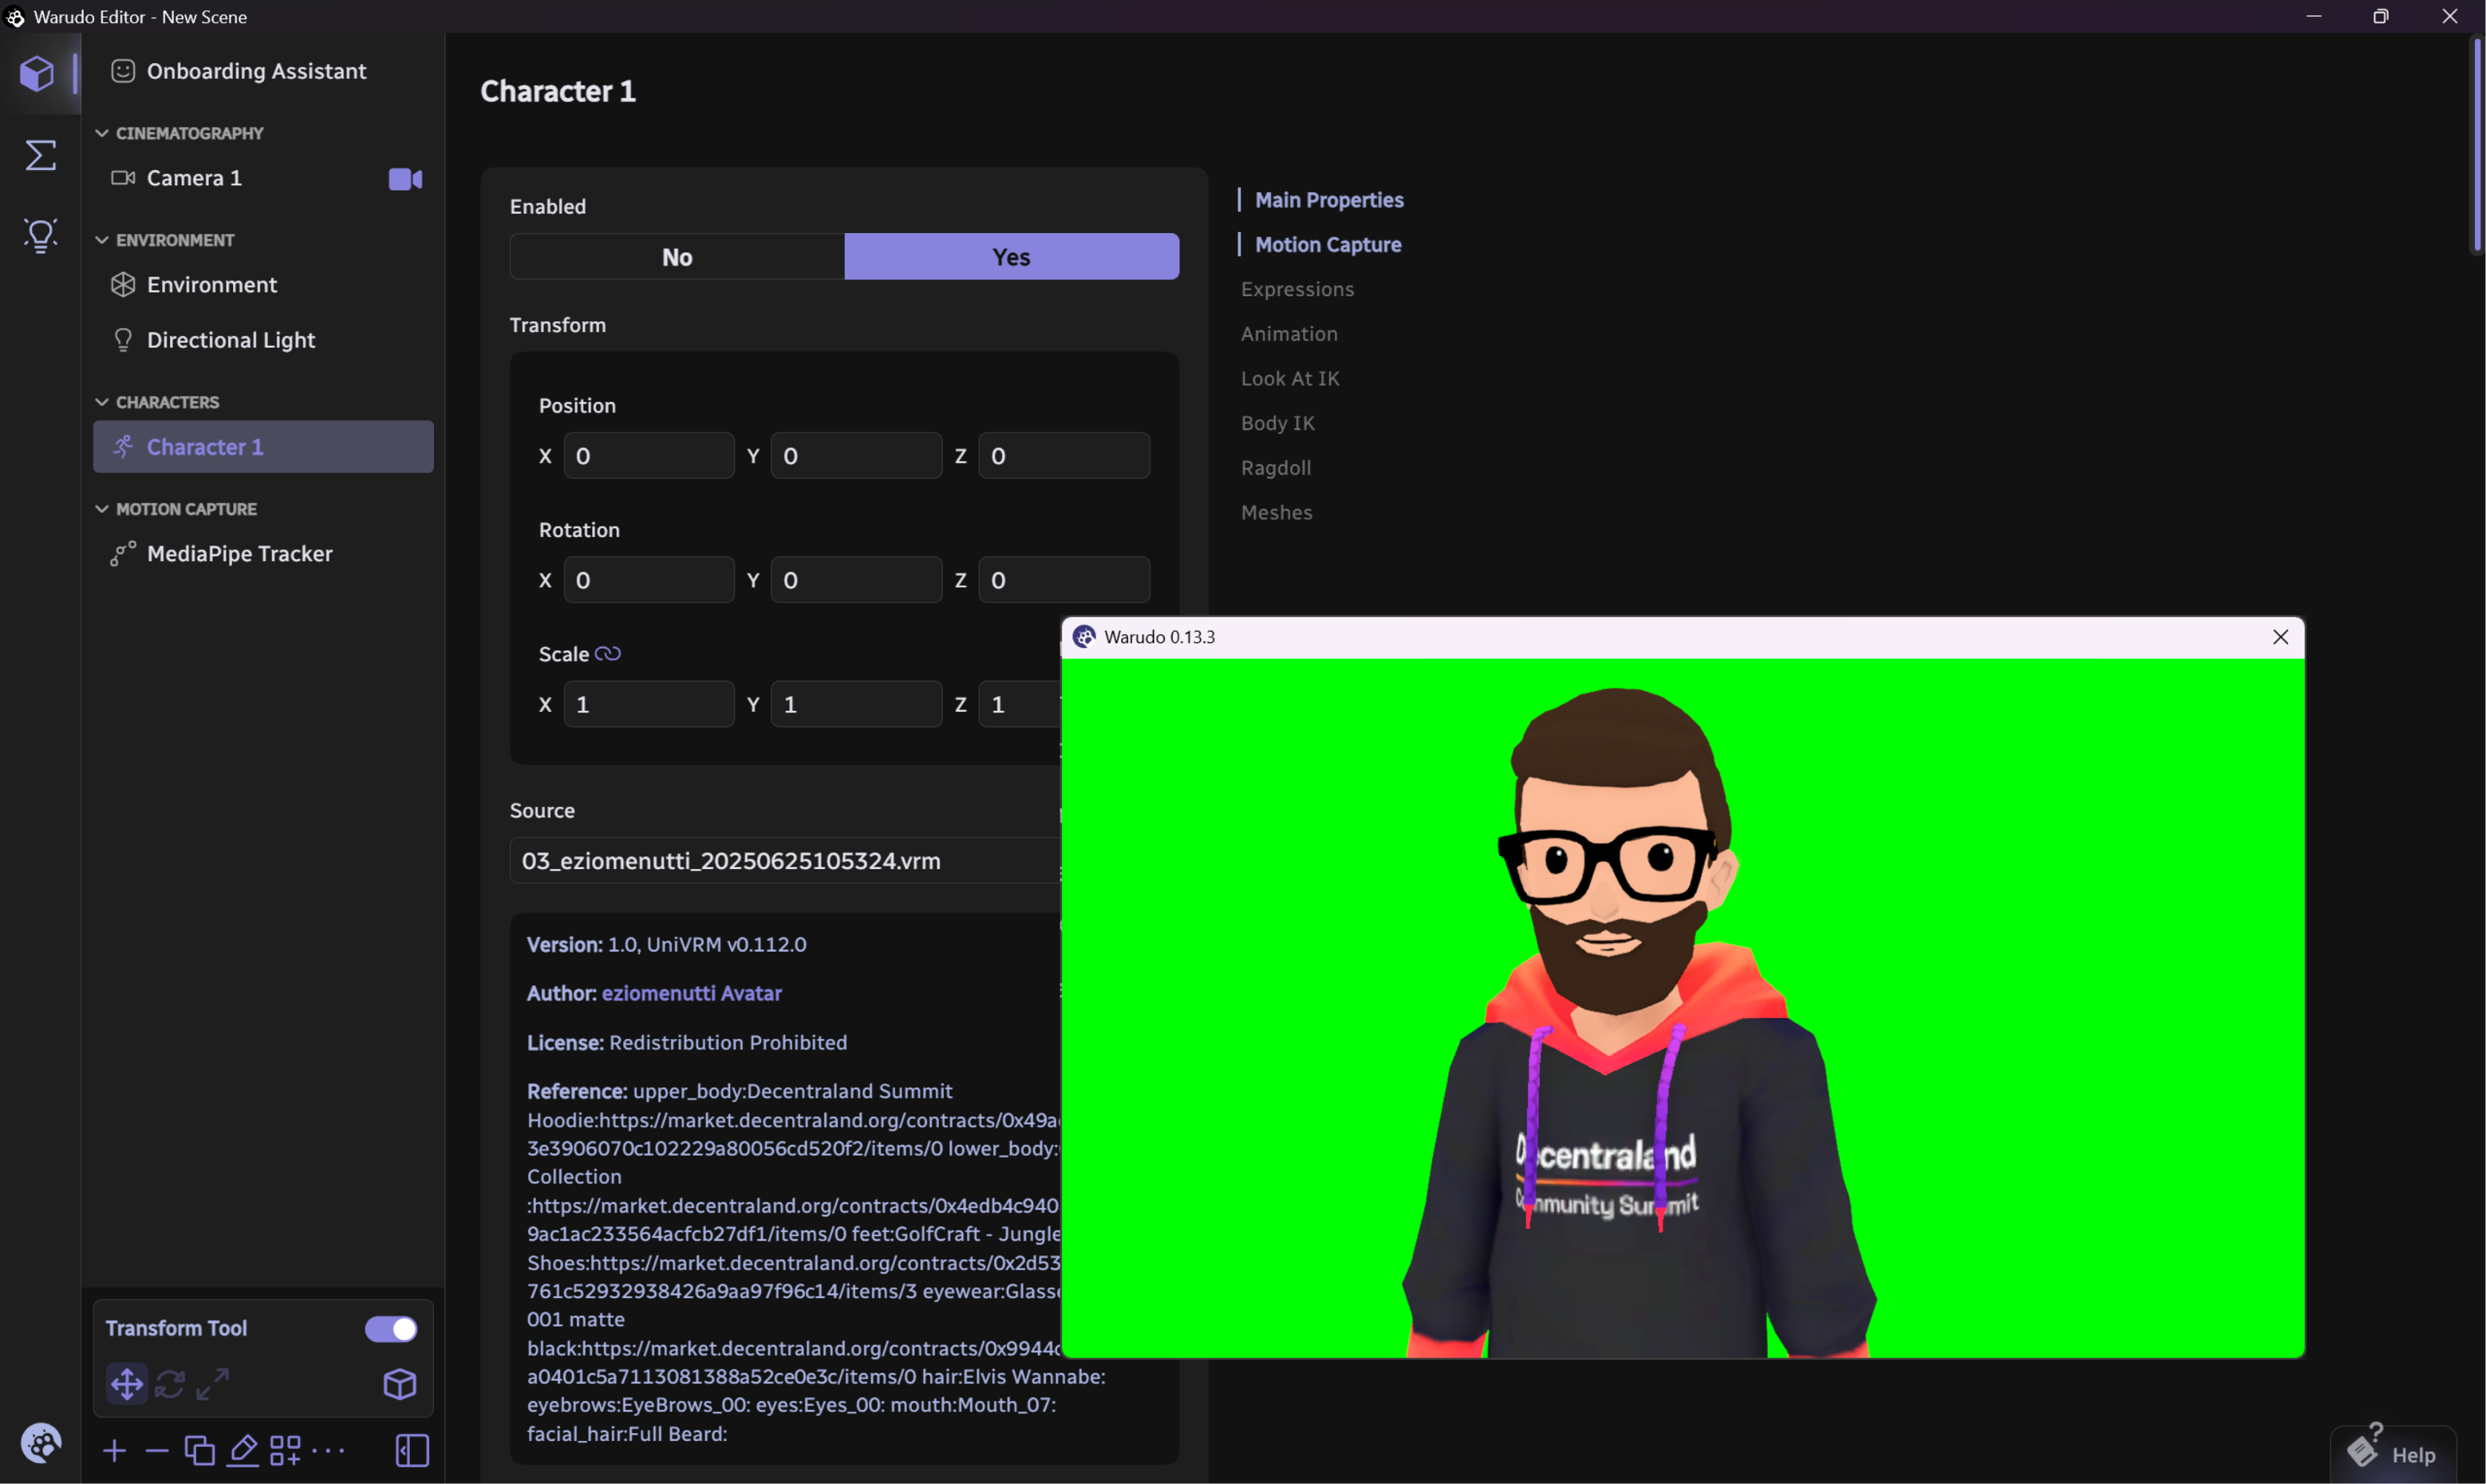Add a new asset with plus icon
2486x1484 pixels.
(115, 1450)
